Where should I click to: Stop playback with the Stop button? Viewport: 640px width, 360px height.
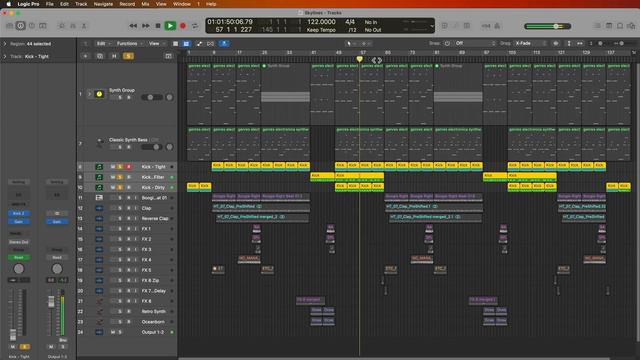[x=158, y=26]
